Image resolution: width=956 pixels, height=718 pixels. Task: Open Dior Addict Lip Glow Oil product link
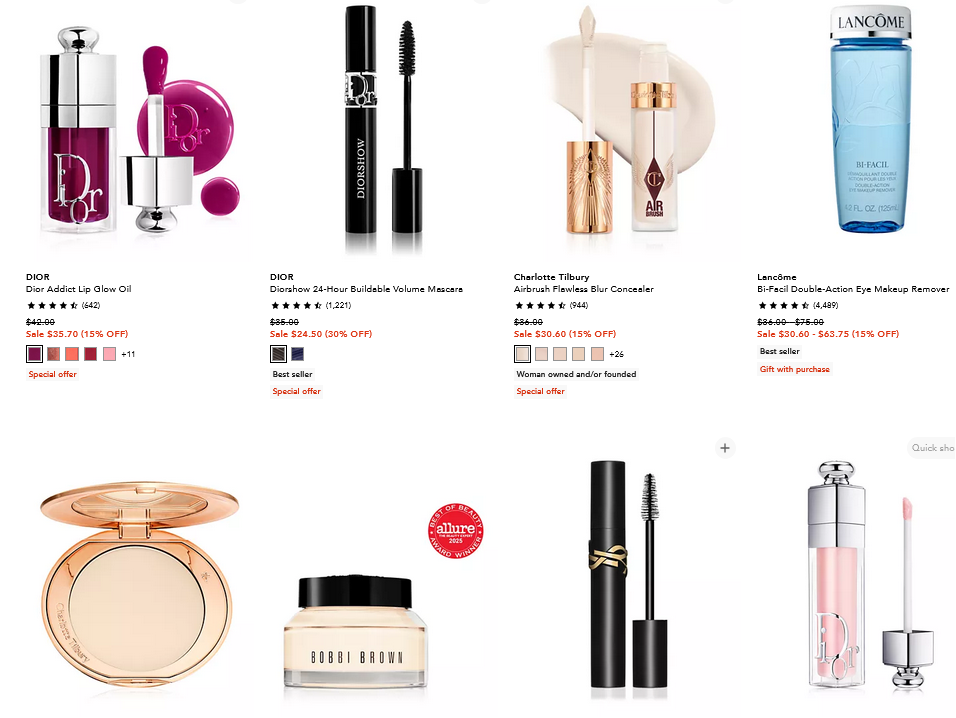[x=79, y=289]
